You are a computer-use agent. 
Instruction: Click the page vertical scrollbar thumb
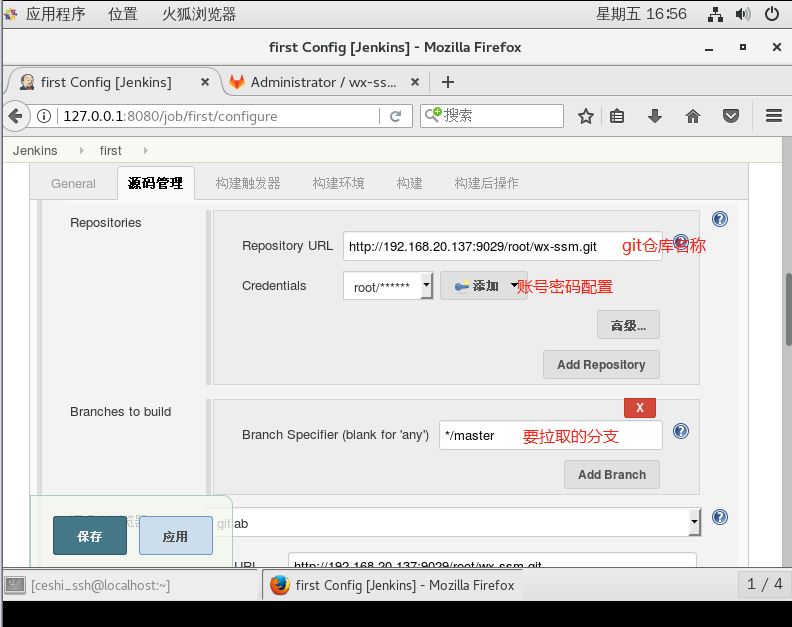pos(788,309)
